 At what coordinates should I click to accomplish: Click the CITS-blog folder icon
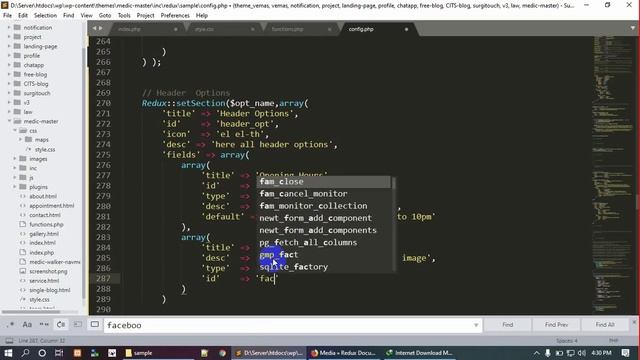click(x=17, y=84)
